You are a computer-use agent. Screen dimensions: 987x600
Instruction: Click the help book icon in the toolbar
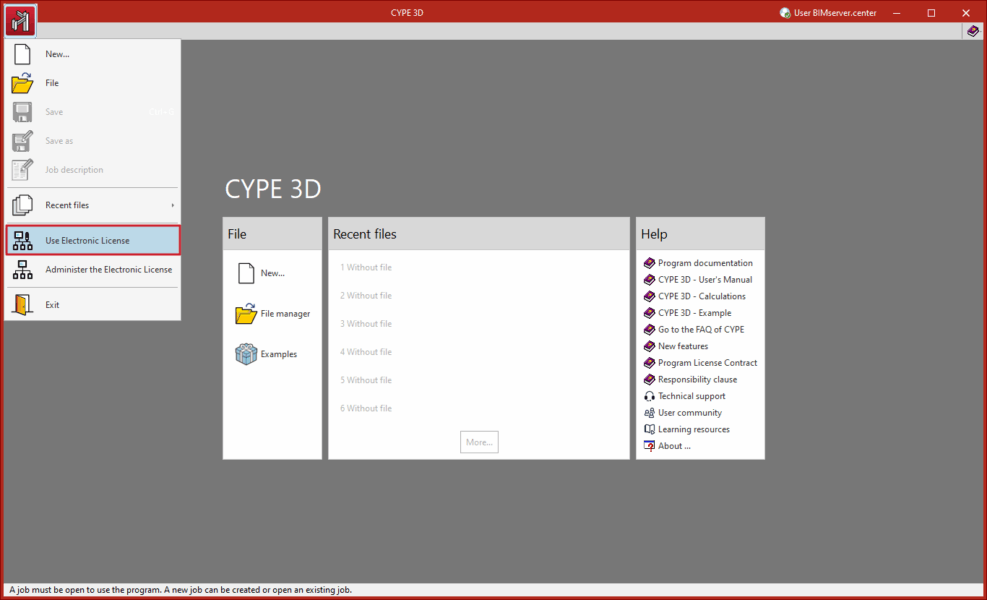(971, 31)
